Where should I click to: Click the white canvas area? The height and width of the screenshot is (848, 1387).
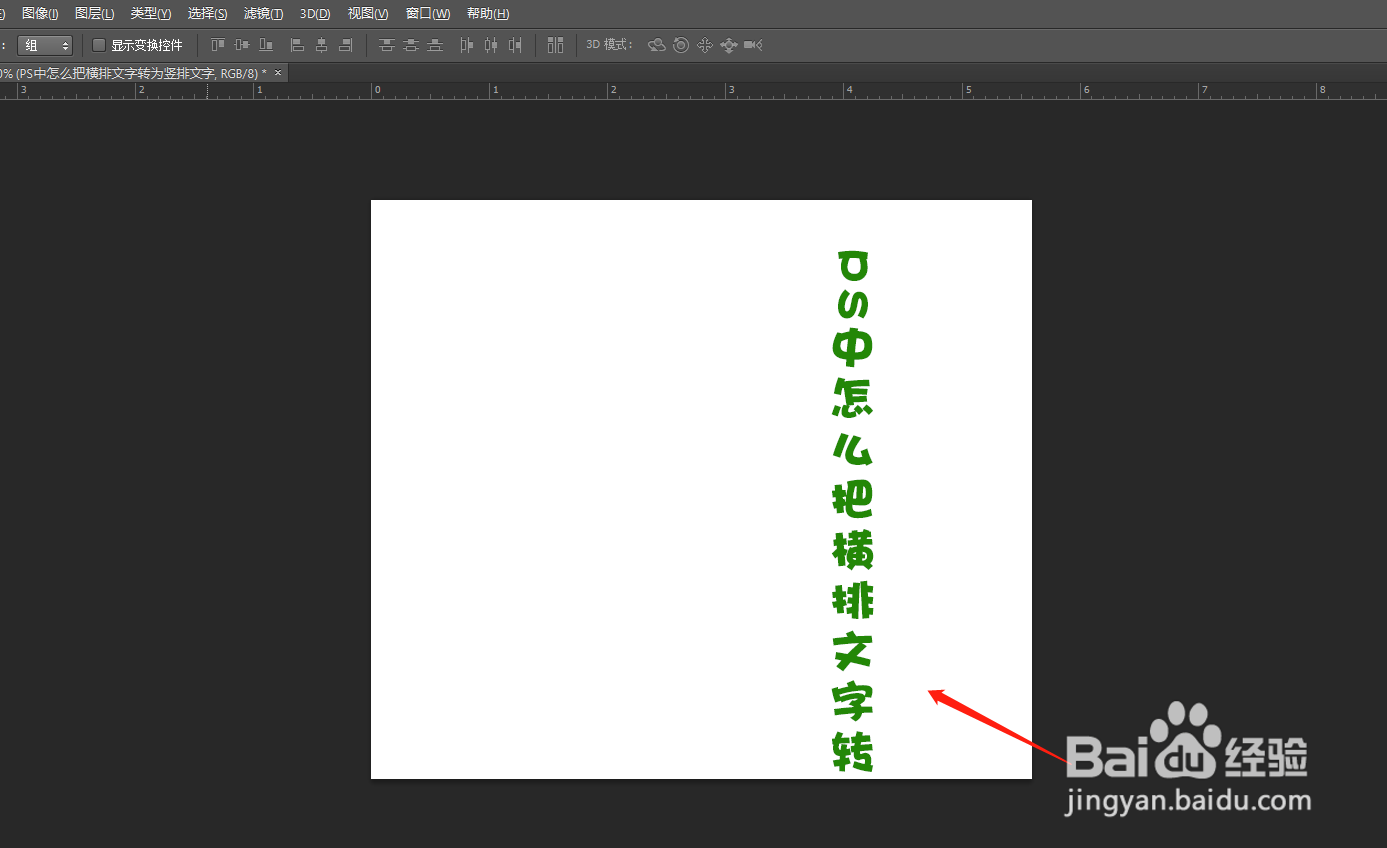pos(600,450)
